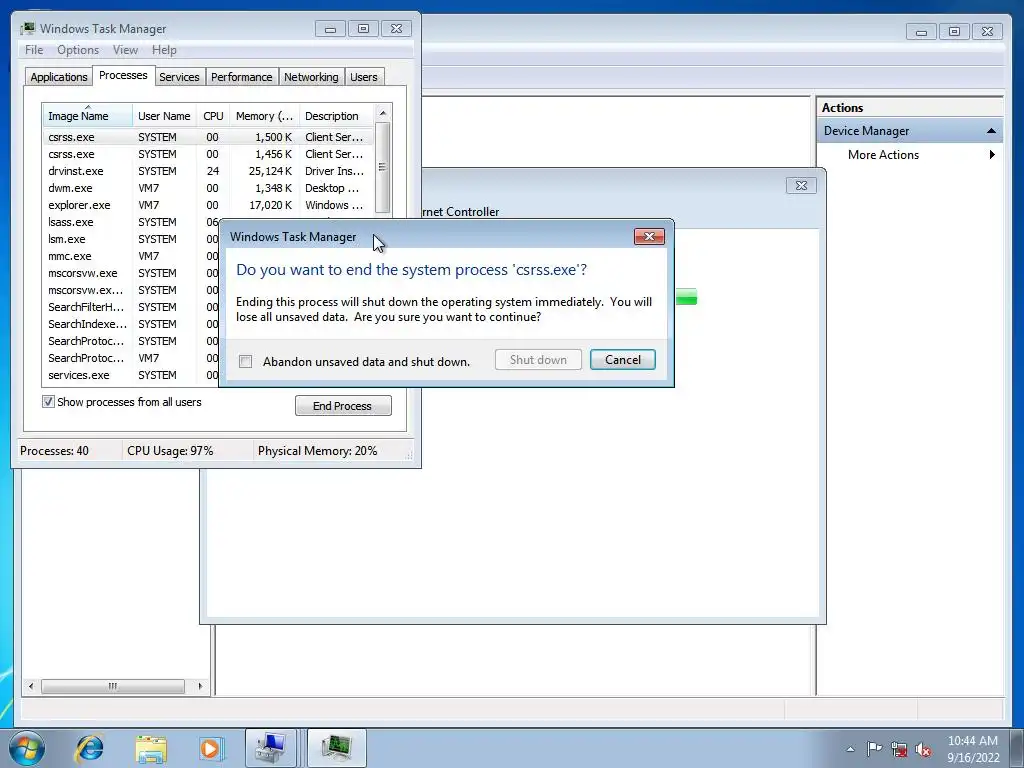Click right scroll arrow in Device Manager tree
This screenshot has height=768, width=1024.
click(200, 686)
